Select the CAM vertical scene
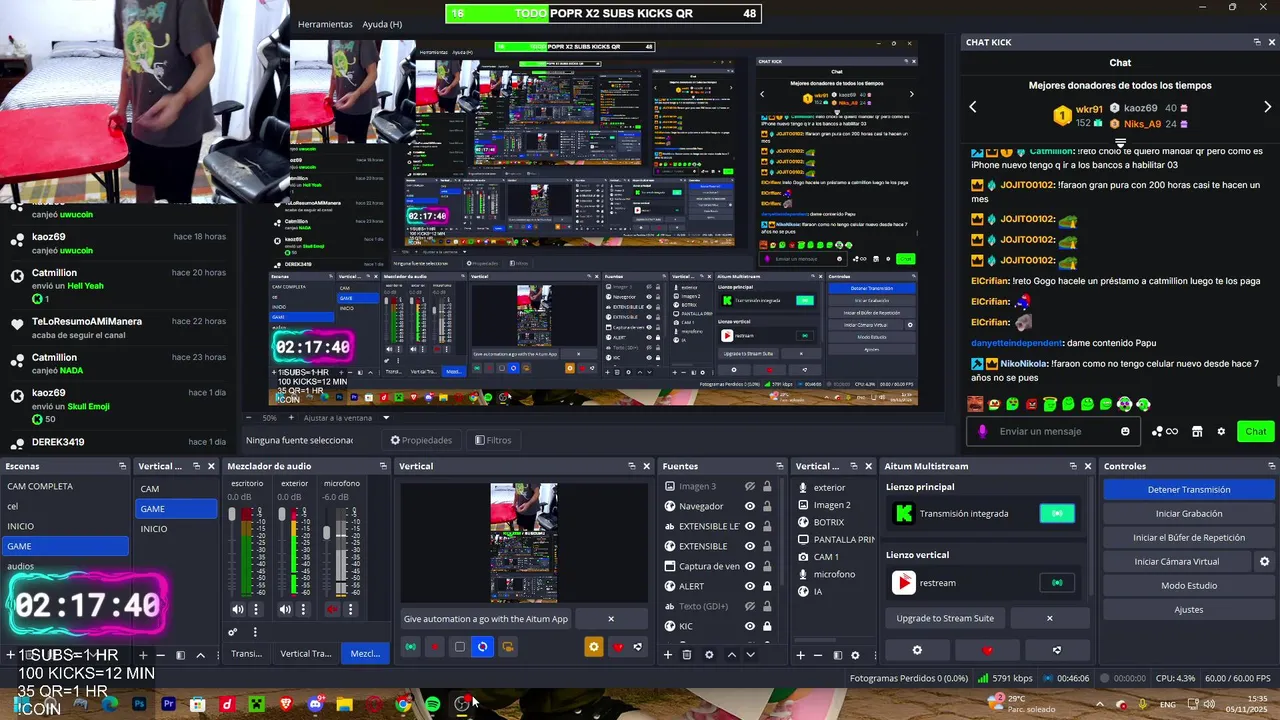This screenshot has height=720, width=1280. [x=176, y=489]
